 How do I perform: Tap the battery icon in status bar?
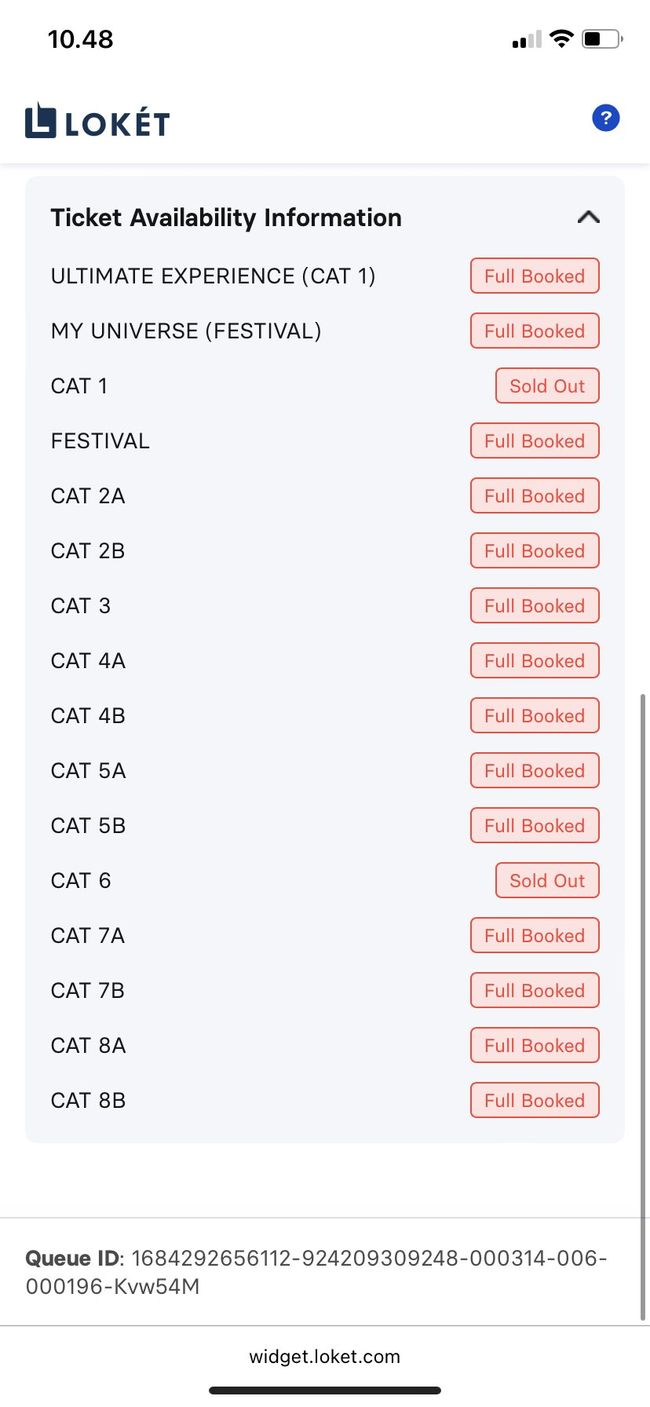602,40
